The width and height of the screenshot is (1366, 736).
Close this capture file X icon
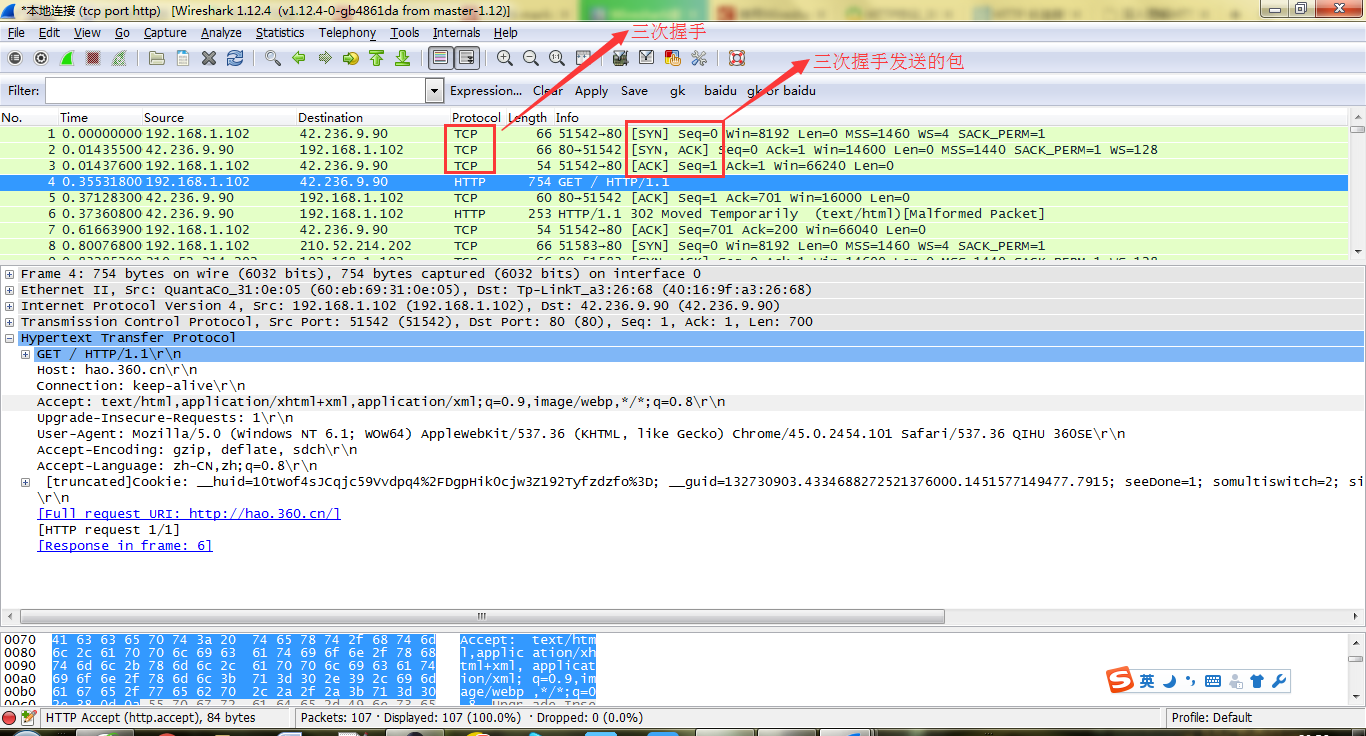click(x=209, y=58)
